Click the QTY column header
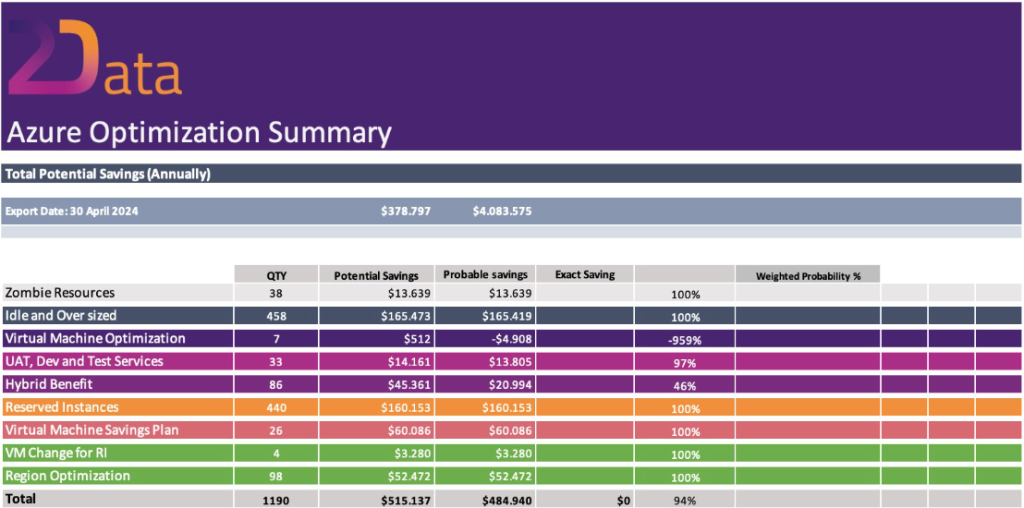1024x508 pixels. [276, 275]
